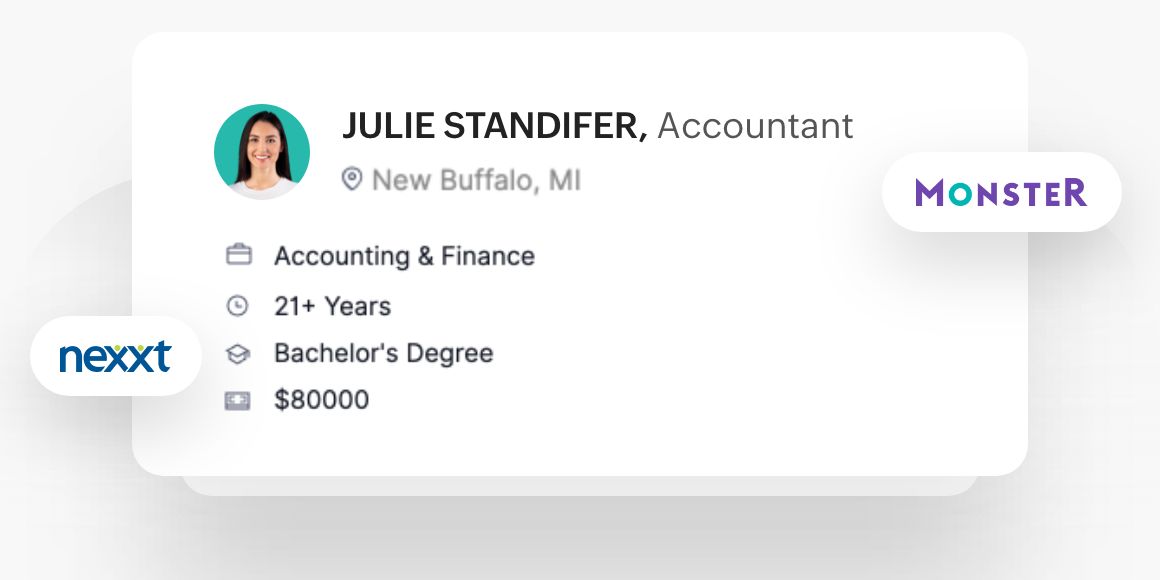The height and width of the screenshot is (580, 1160).
Task: Click the location pin icon
Action: [x=351, y=180]
